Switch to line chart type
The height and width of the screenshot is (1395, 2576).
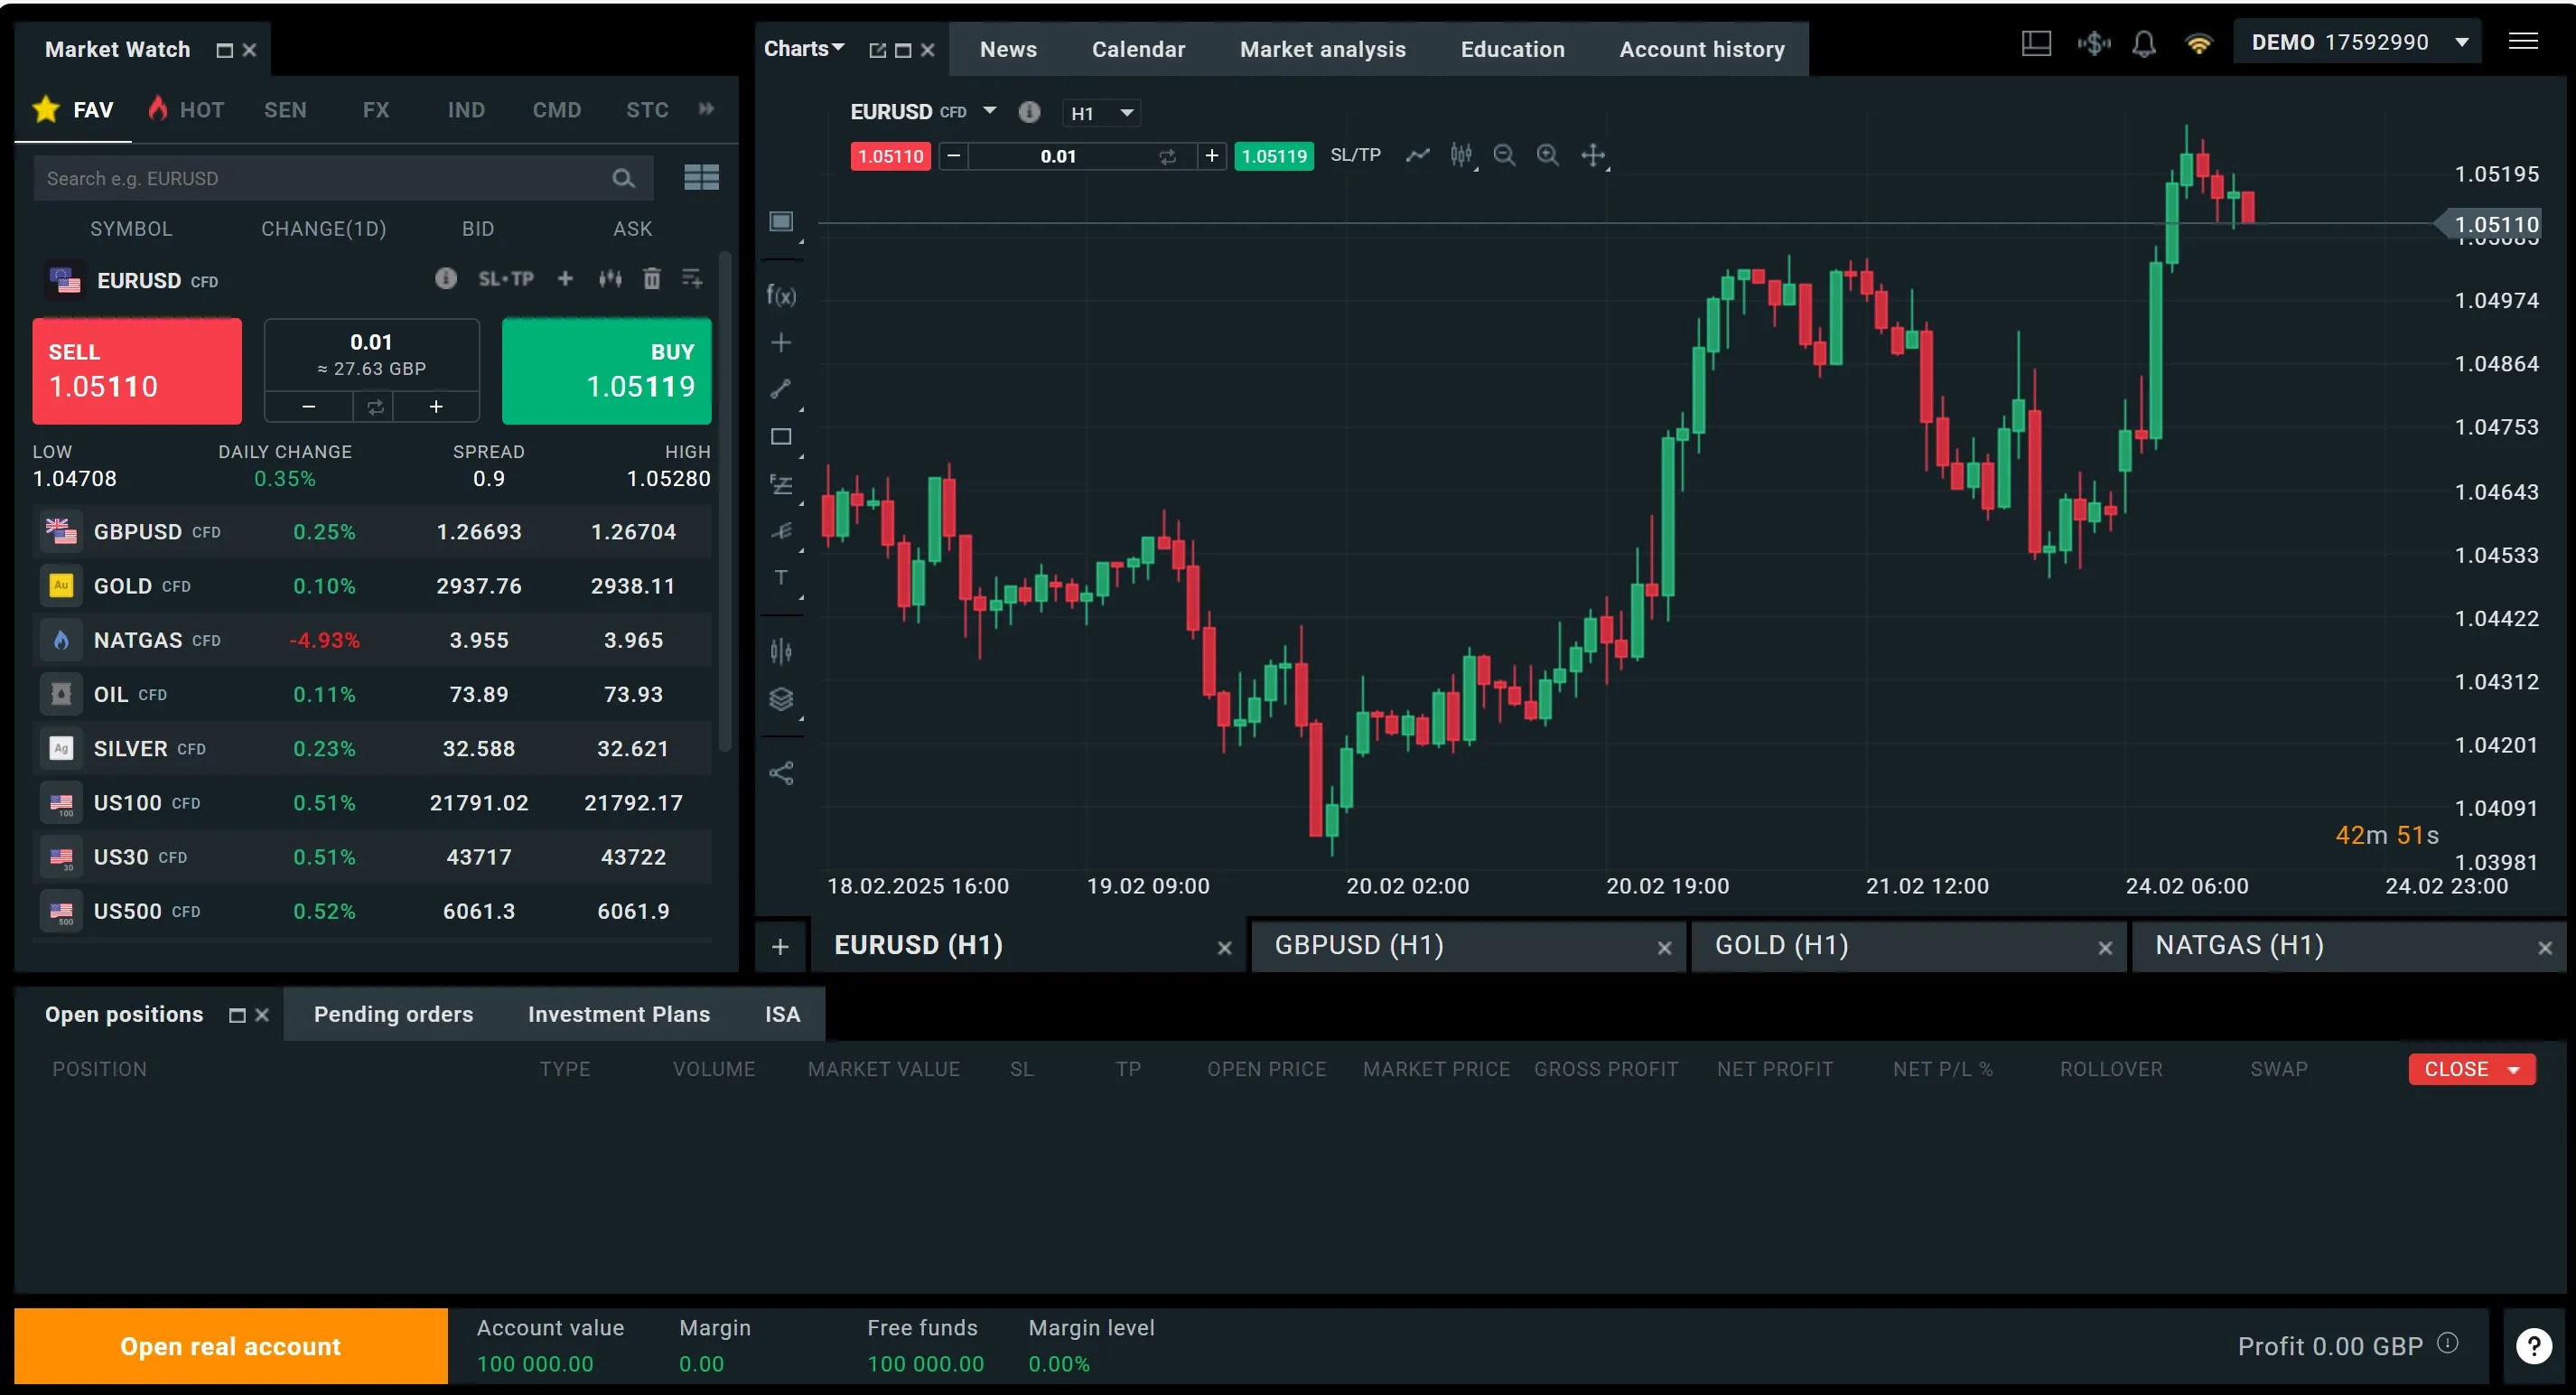click(1417, 155)
